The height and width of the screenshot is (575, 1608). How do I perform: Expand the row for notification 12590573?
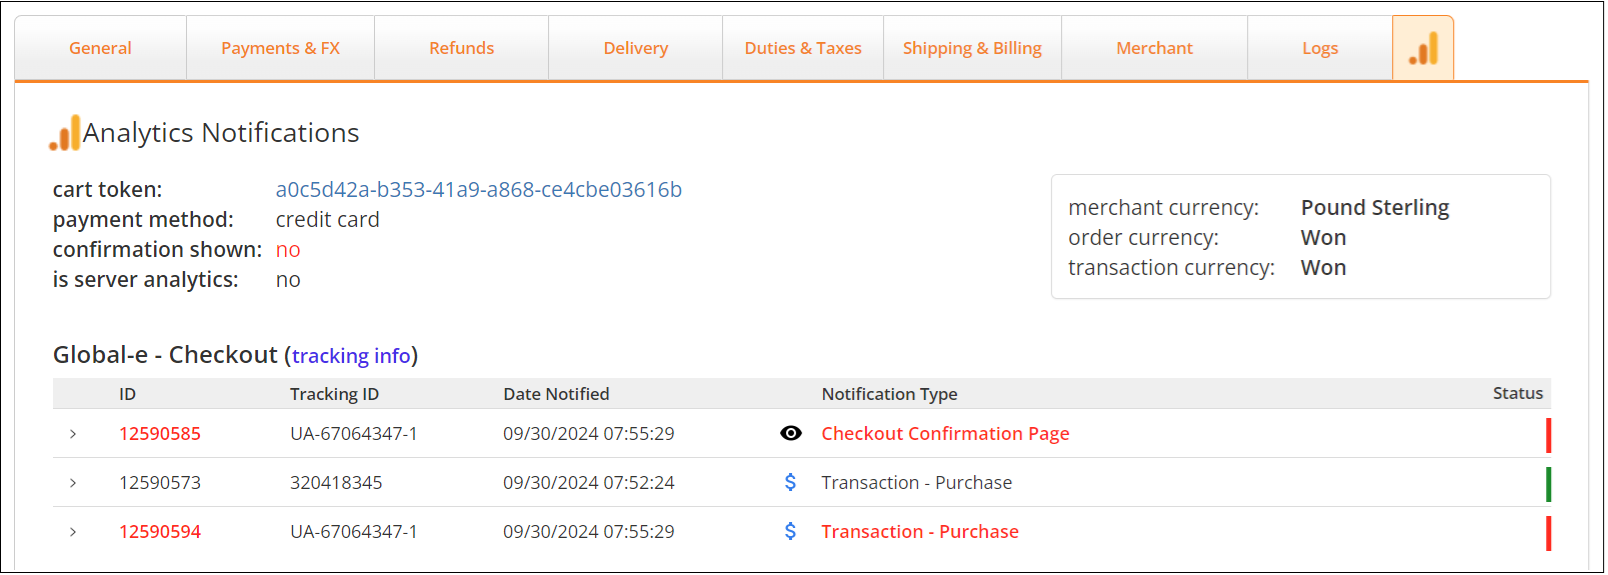(73, 482)
